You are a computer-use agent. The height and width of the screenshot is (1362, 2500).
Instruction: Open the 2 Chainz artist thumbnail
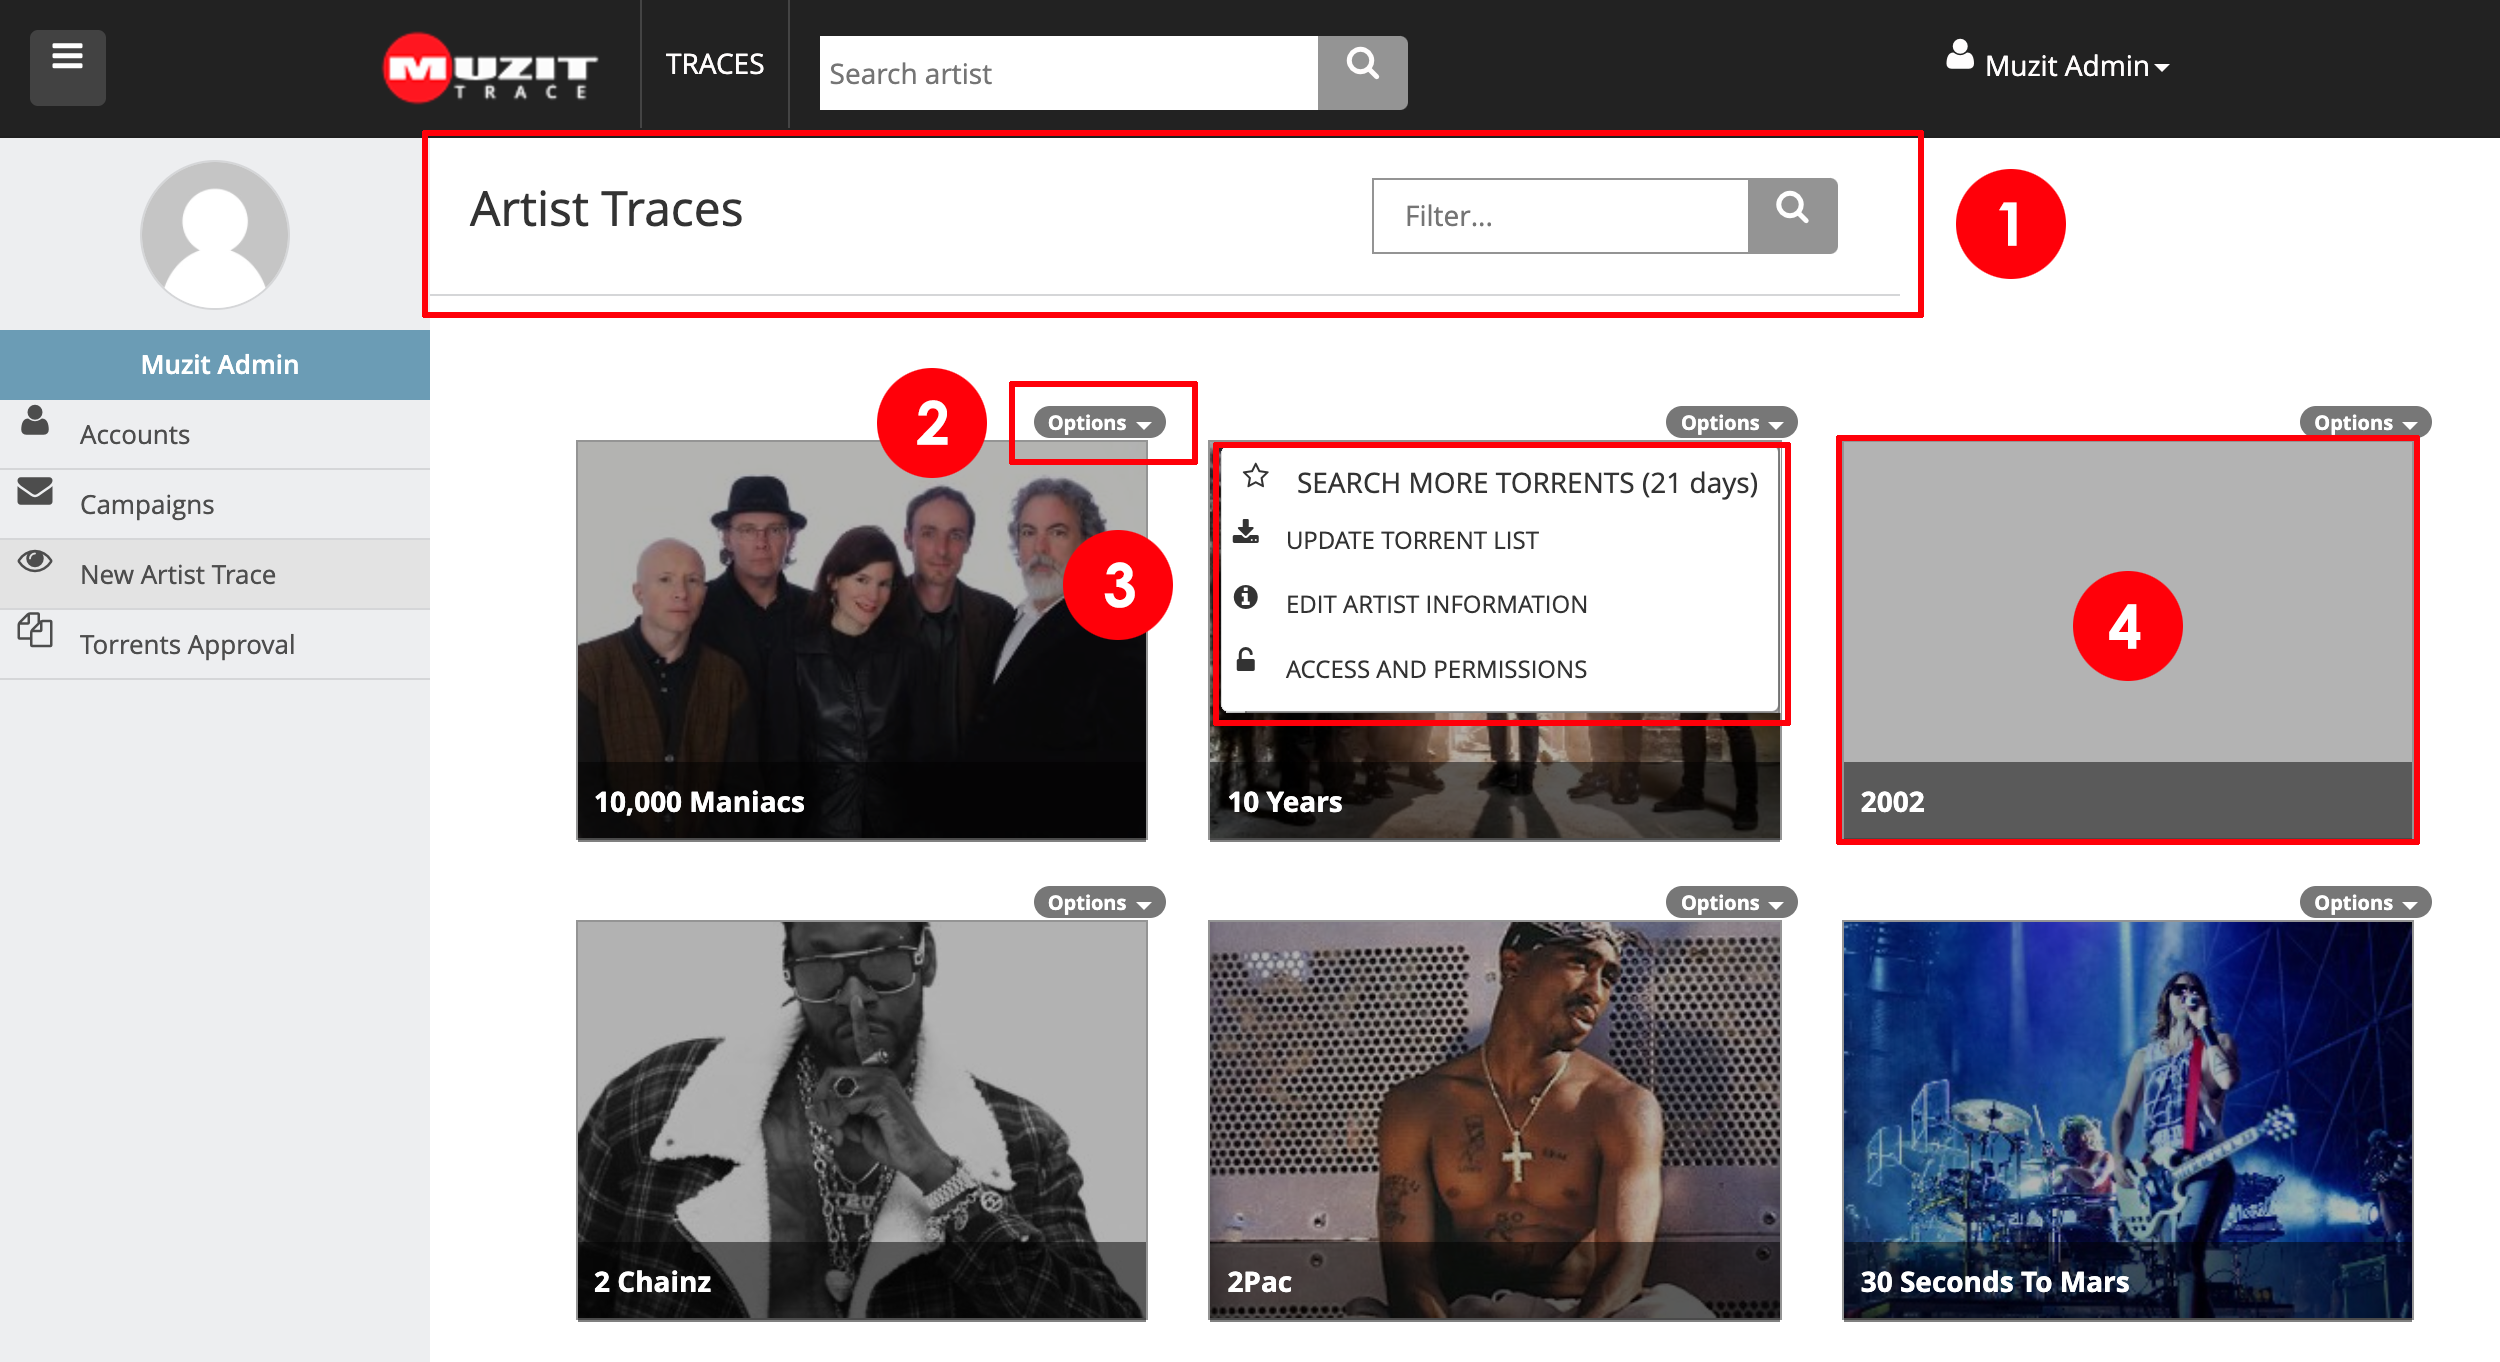[x=862, y=1120]
